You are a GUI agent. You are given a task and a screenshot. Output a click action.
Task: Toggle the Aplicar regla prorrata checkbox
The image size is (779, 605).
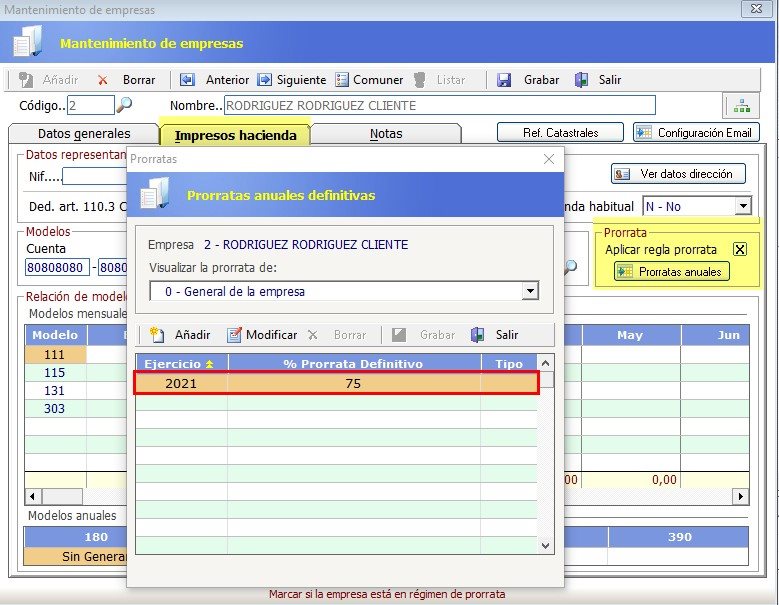point(740,249)
